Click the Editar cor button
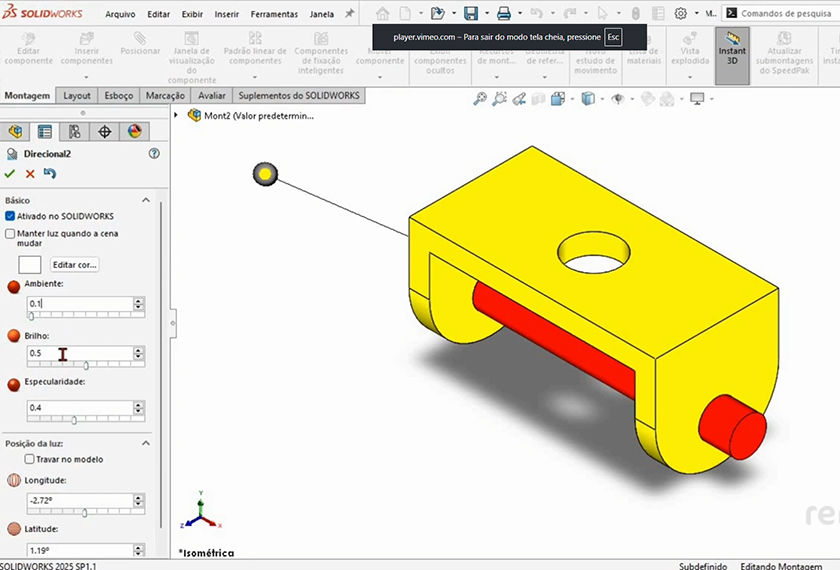The image size is (840, 570). click(x=75, y=265)
